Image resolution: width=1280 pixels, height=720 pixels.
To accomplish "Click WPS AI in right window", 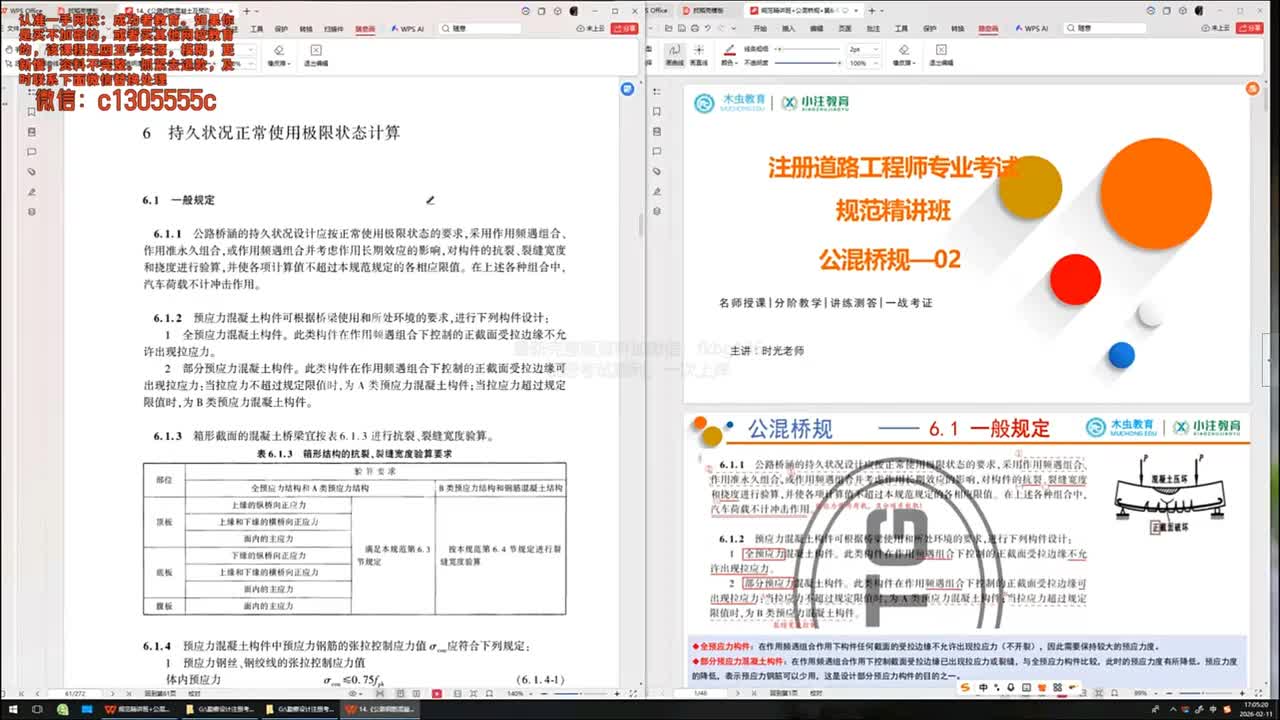I will 1032,29.
